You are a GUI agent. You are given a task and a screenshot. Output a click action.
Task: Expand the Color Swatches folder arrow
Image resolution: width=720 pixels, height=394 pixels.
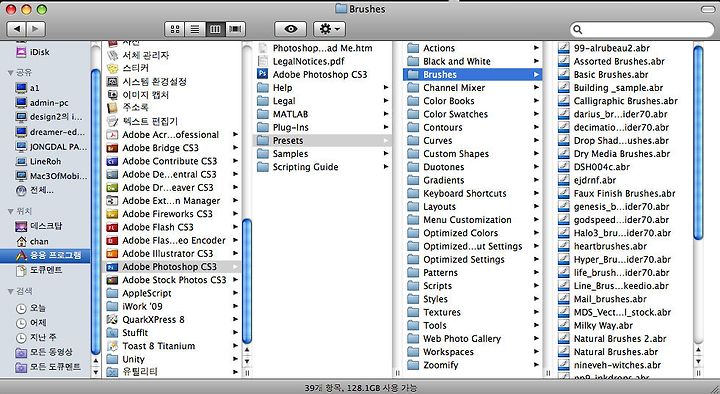tap(536, 114)
